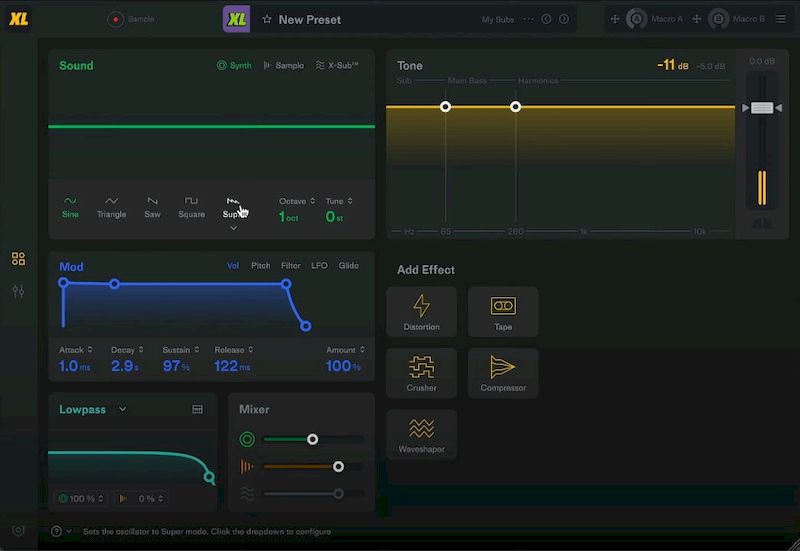The image size is (800, 551).
Task: Enable X-Sub sound mode
Action: click(337, 65)
